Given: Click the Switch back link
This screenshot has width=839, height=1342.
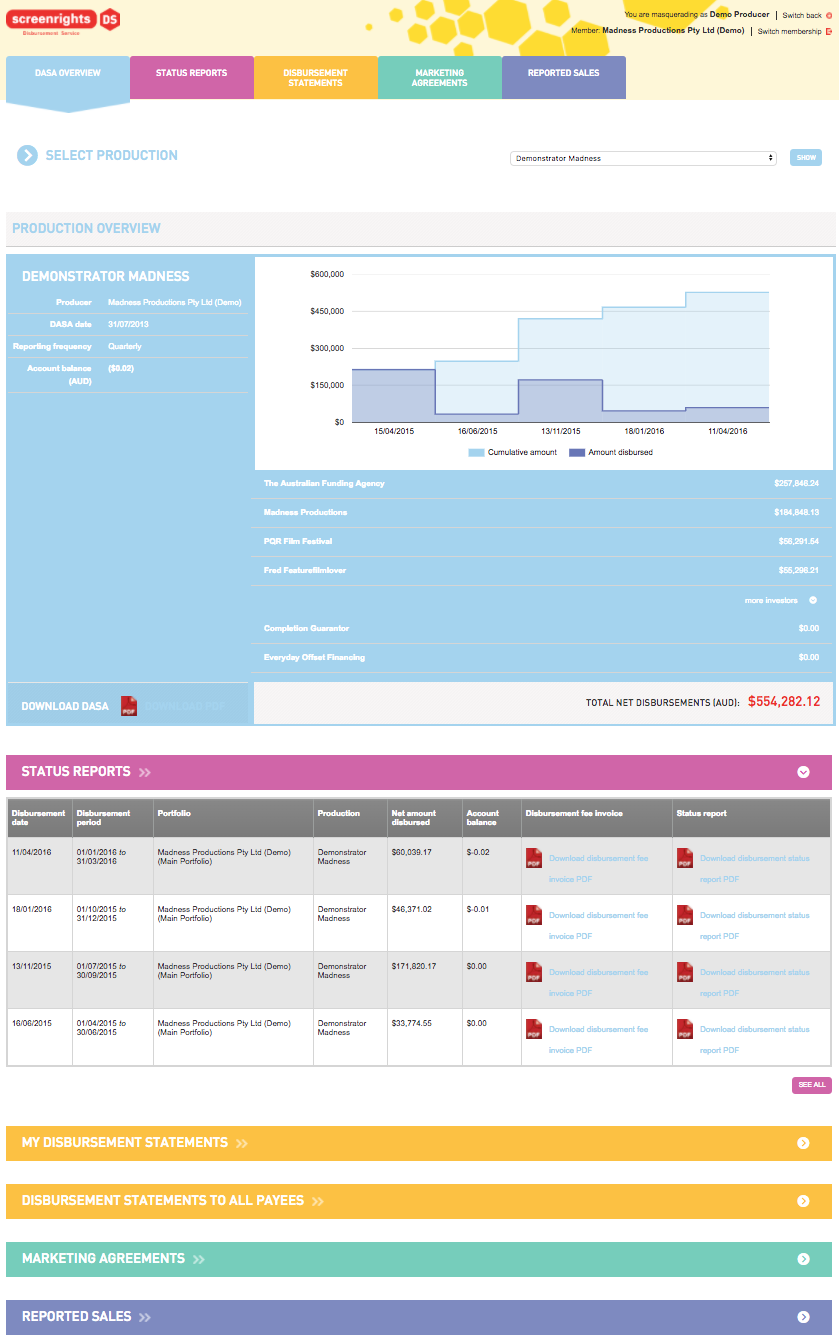Looking at the screenshot, I should 802,15.
